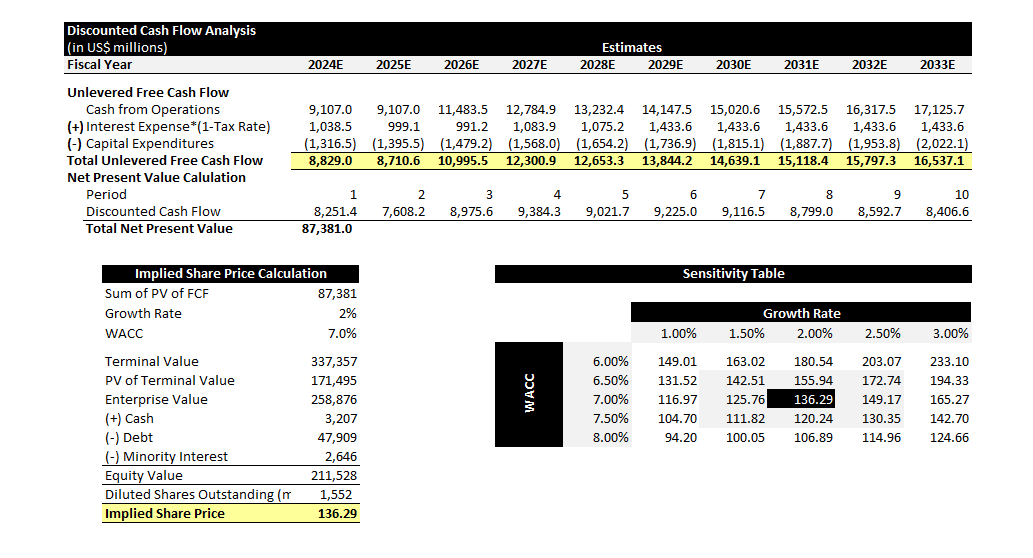The image size is (1033, 558).
Task: Select Discounted Cash Flow value 8,251.4
Action: (335, 211)
